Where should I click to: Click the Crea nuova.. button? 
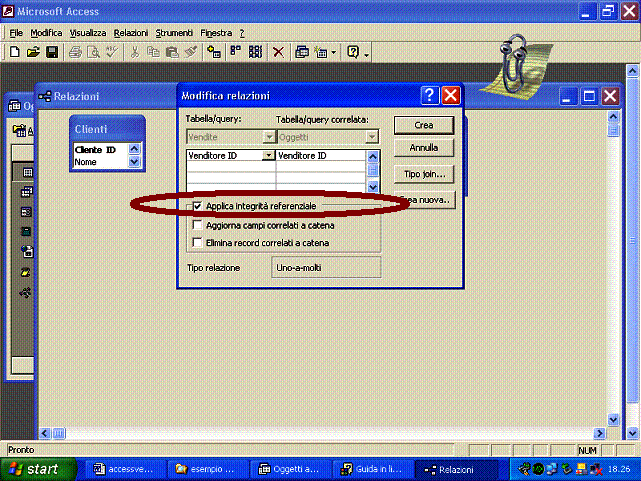pyautogui.click(x=425, y=200)
